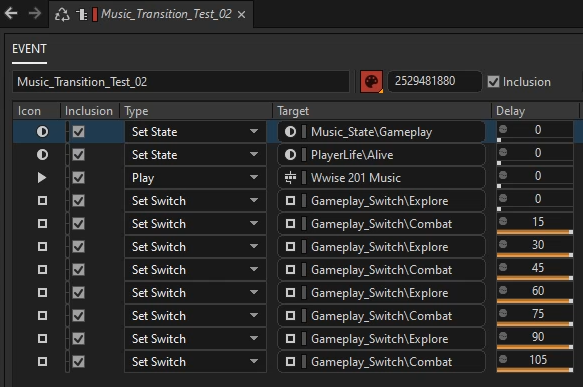Click the PlayerLife\Alive target field
The image size is (583, 387).
tap(381, 155)
